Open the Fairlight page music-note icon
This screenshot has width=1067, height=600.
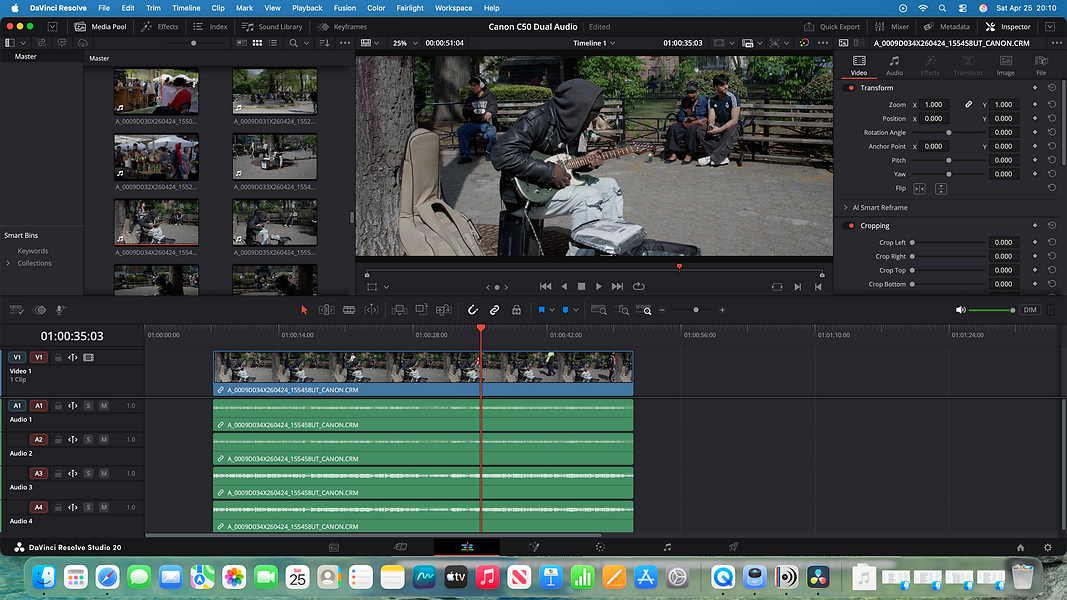click(x=667, y=547)
